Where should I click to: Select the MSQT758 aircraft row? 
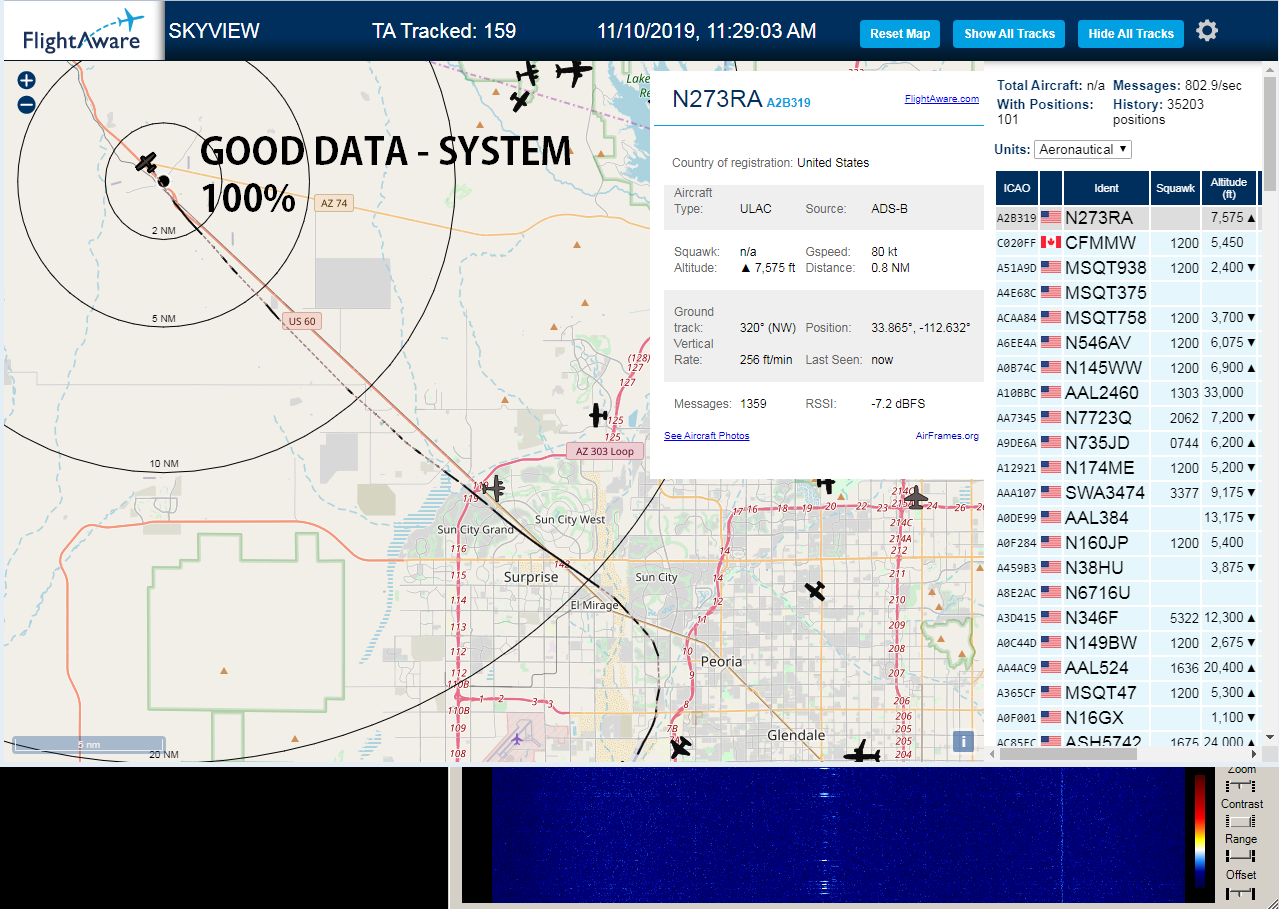[1127, 318]
